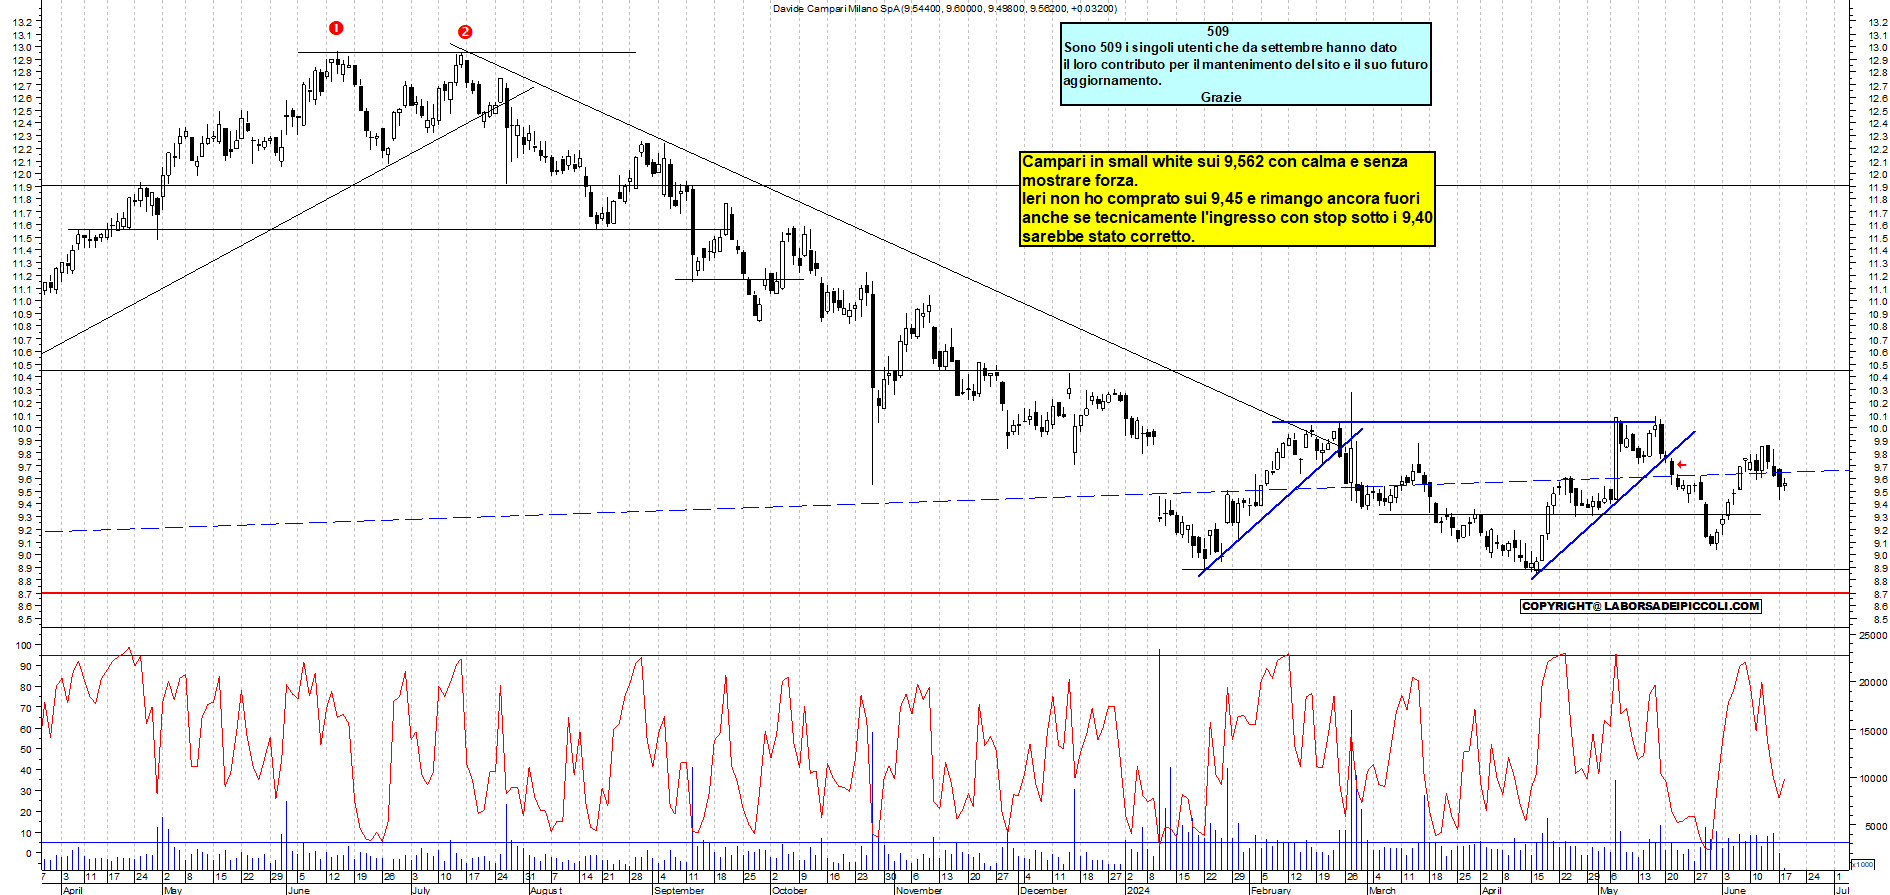This screenshot has width=1890, height=895.
Task: Click the "509" heading in the cyan box
Action: (x=1218, y=31)
